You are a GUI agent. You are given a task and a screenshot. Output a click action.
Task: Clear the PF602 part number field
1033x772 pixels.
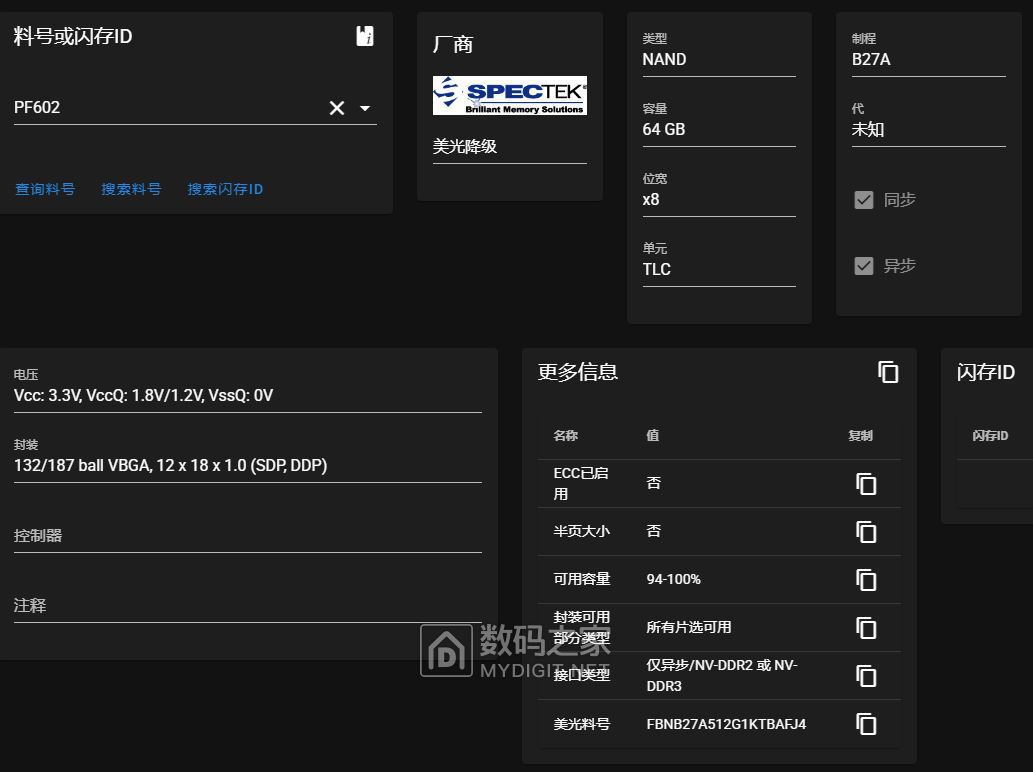point(337,108)
